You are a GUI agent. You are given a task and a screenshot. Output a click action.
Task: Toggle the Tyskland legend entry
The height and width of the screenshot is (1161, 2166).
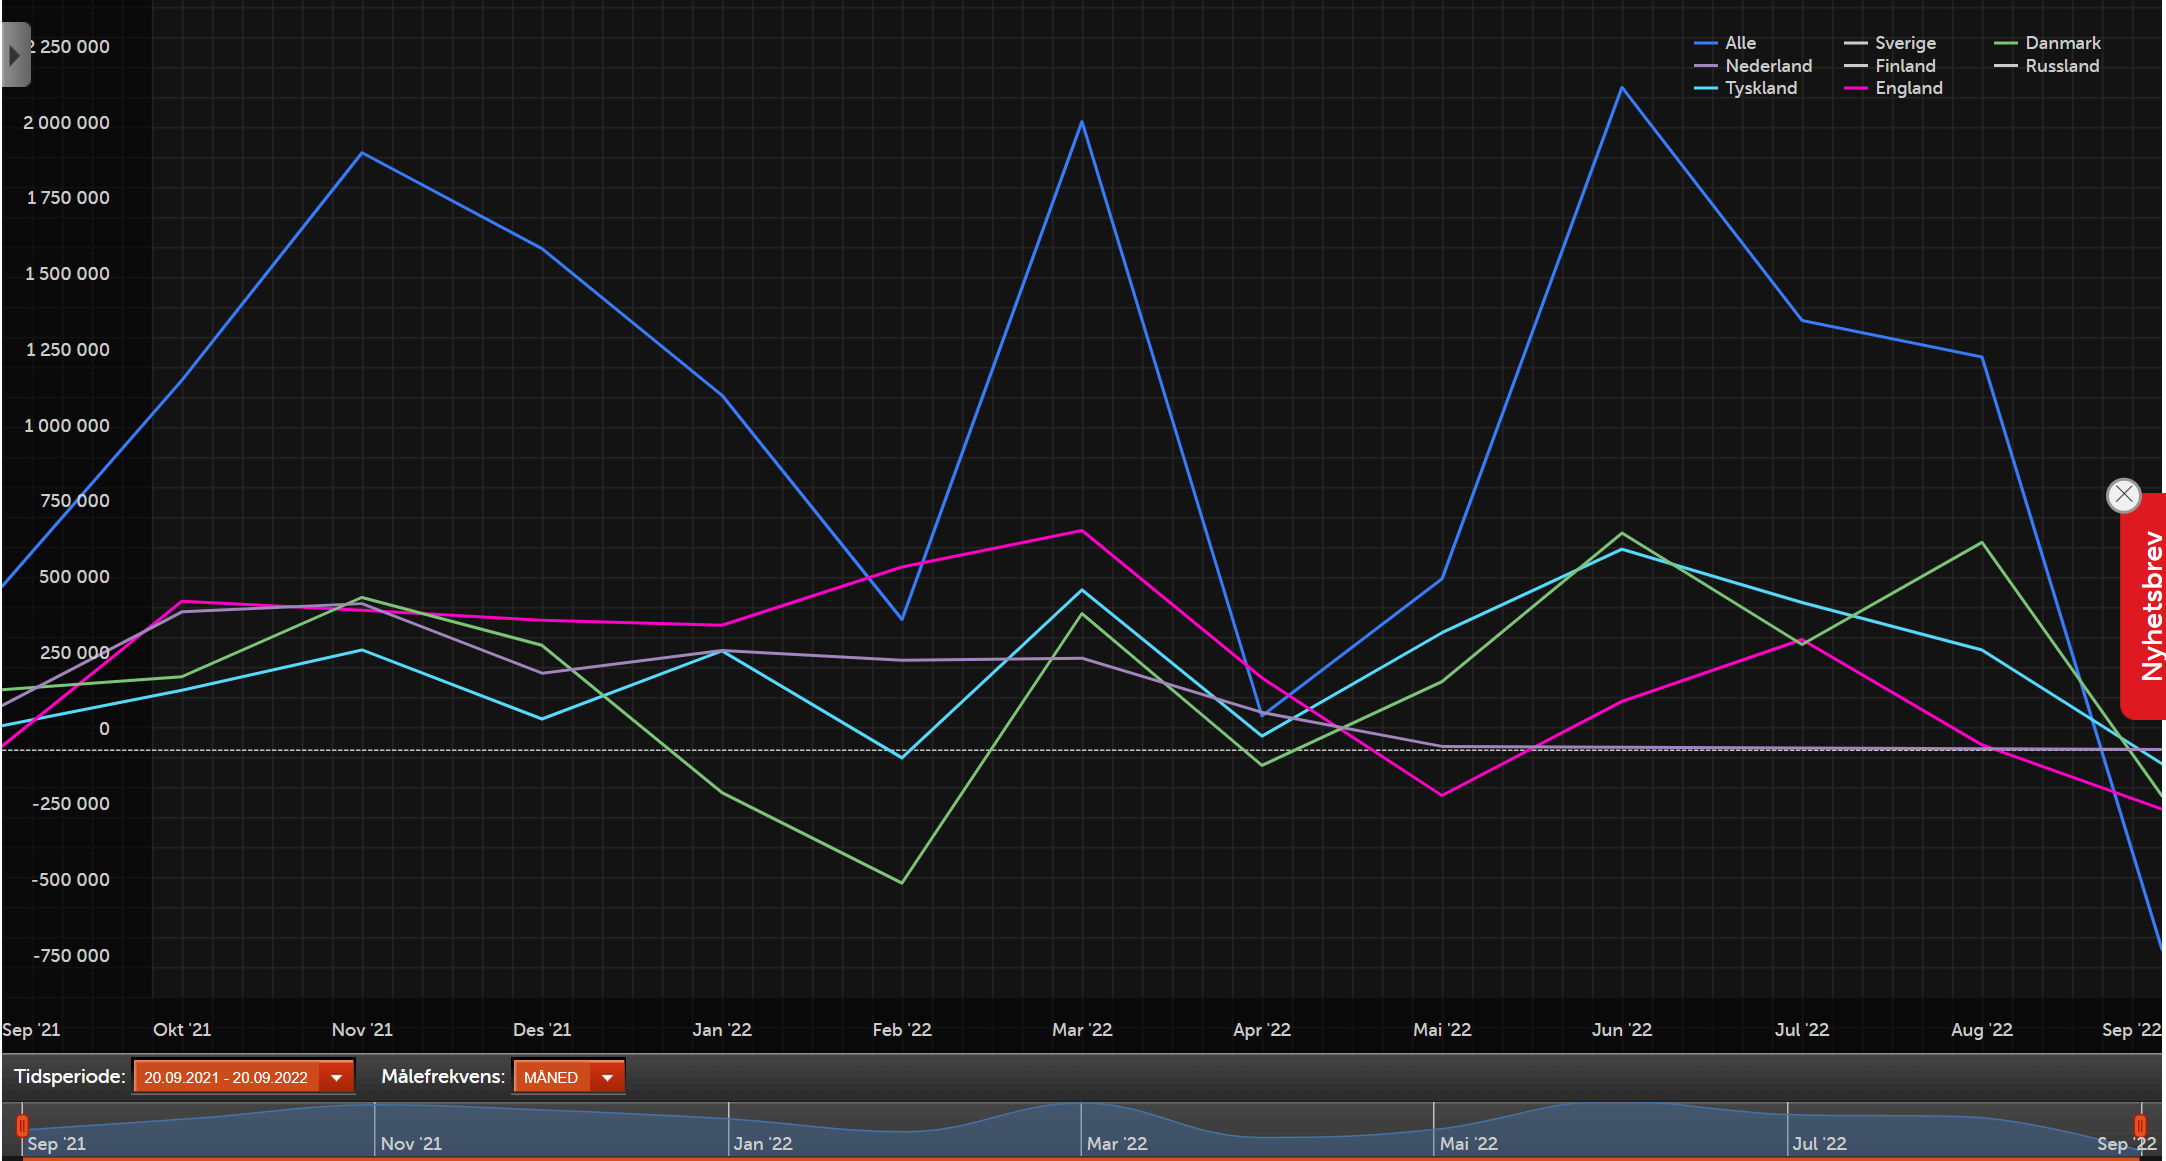[1760, 88]
